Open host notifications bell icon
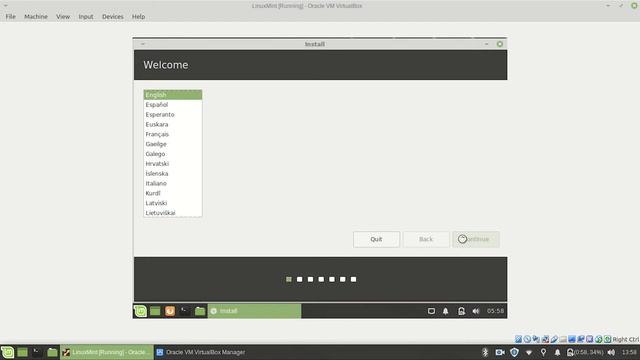Image resolution: width=640 pixels, height=360 pixels. (x=557, y=352)
